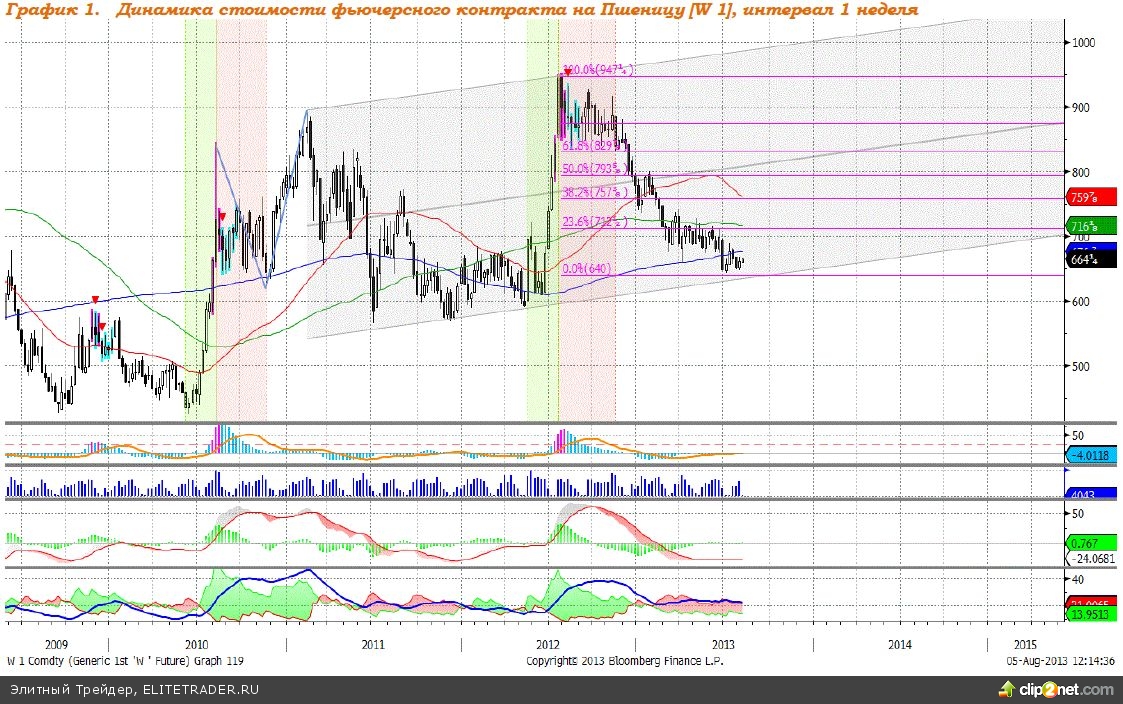
Task: Click the 2011 year label on time axis
Action: click(373, 644)
